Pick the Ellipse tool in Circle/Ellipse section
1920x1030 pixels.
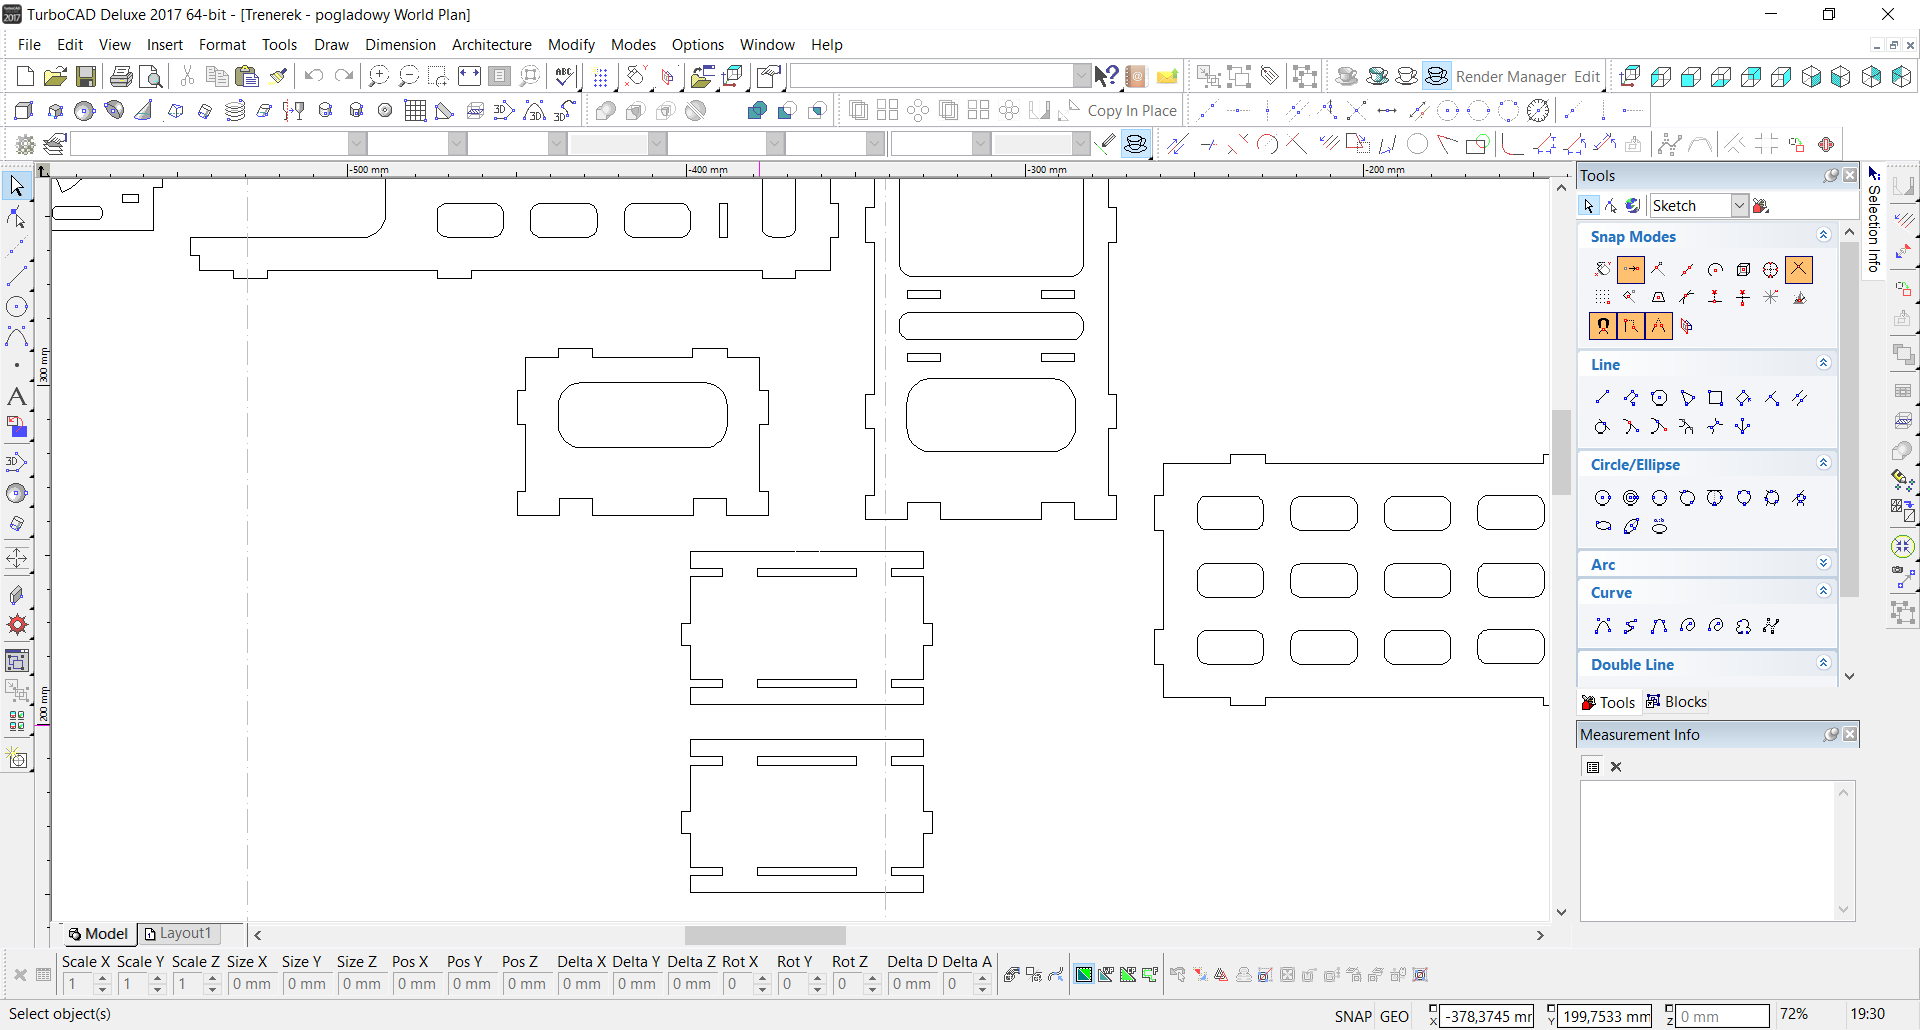(x=1603, y=526)
